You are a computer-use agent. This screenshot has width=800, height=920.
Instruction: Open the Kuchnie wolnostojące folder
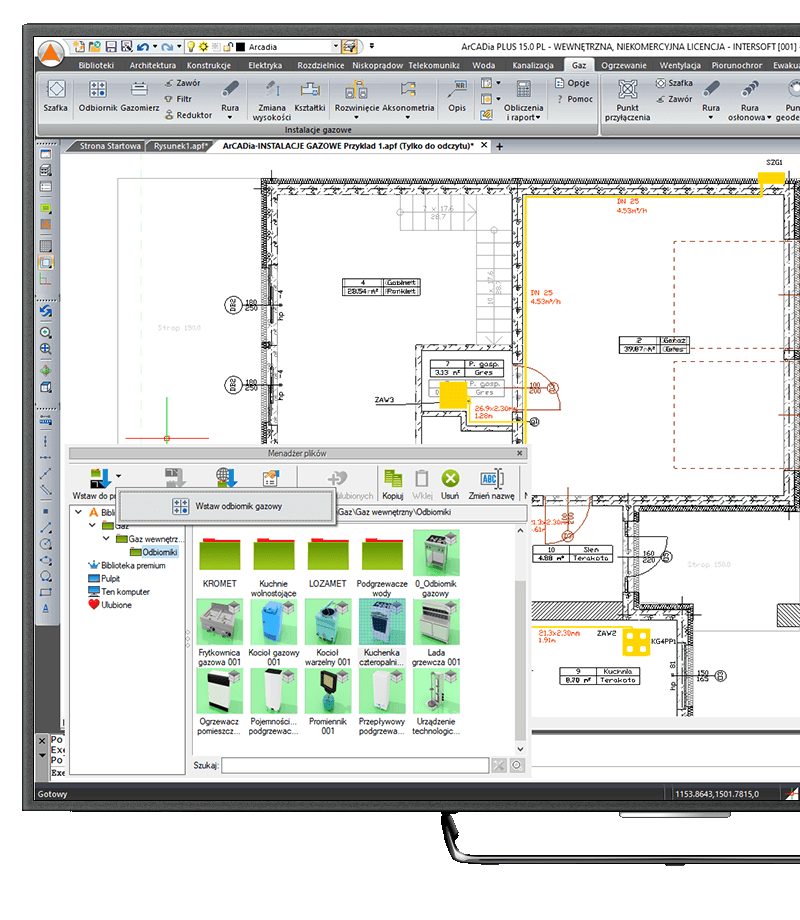point(274,564)
